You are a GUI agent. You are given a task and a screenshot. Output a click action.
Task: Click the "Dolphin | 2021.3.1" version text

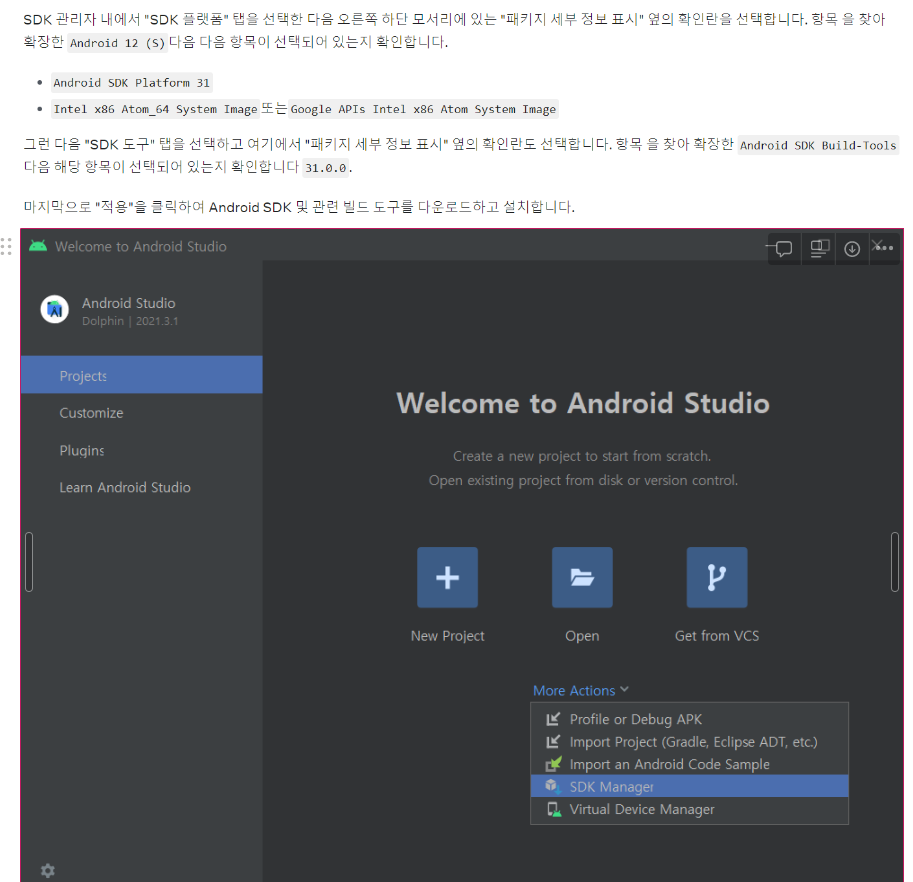pos(130,321)
